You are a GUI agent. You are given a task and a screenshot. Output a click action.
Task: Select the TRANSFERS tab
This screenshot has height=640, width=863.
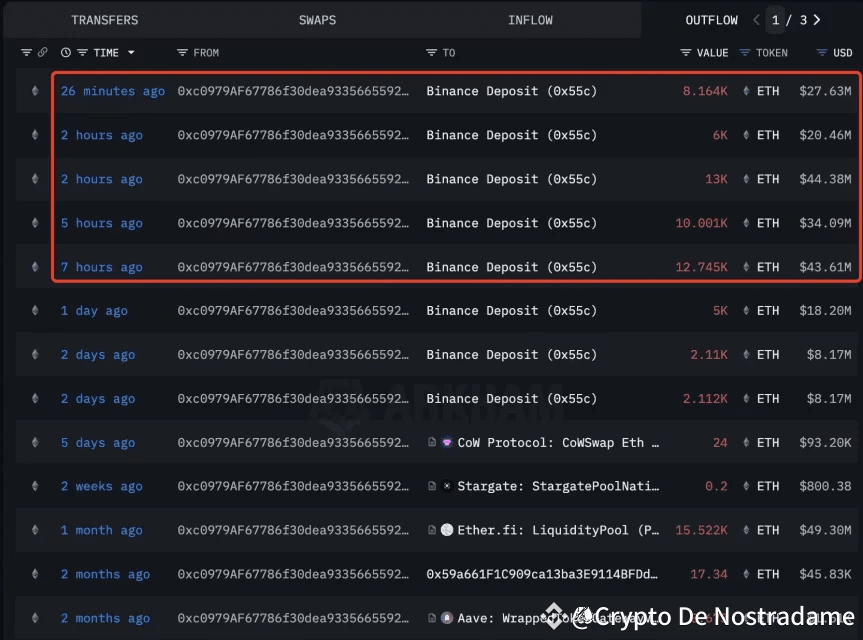[104, 19]
